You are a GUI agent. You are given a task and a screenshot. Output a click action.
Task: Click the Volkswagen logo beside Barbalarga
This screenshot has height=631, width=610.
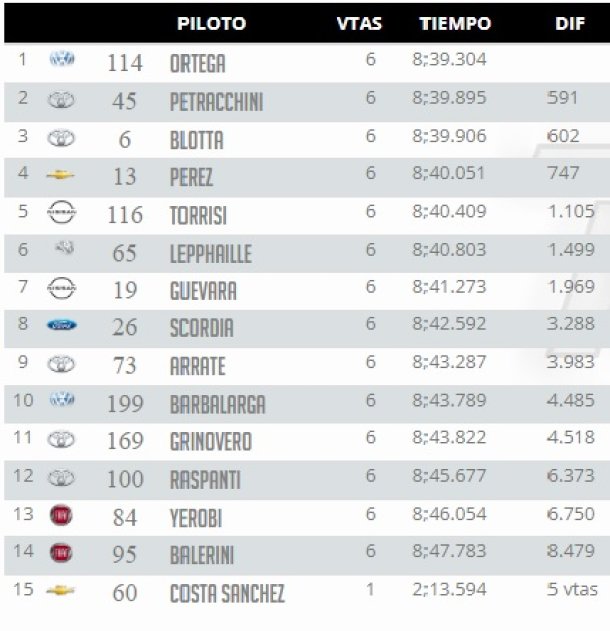coord(62,399)
